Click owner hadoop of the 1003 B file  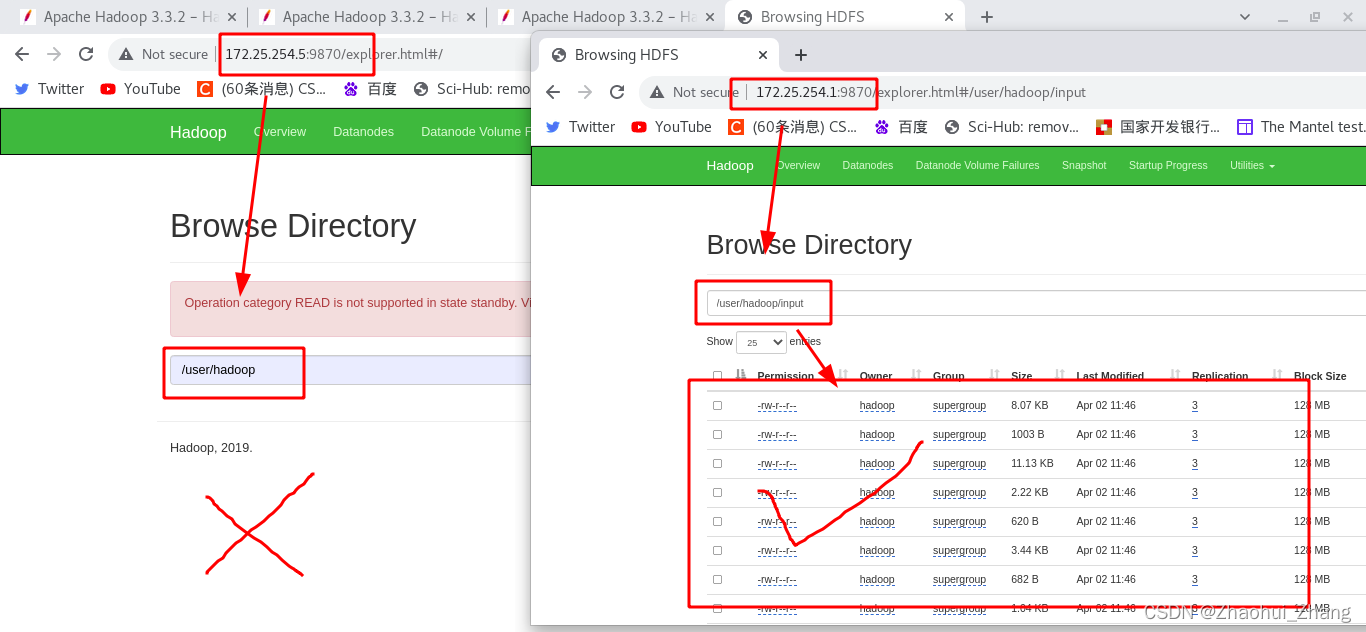coord(877,435)
